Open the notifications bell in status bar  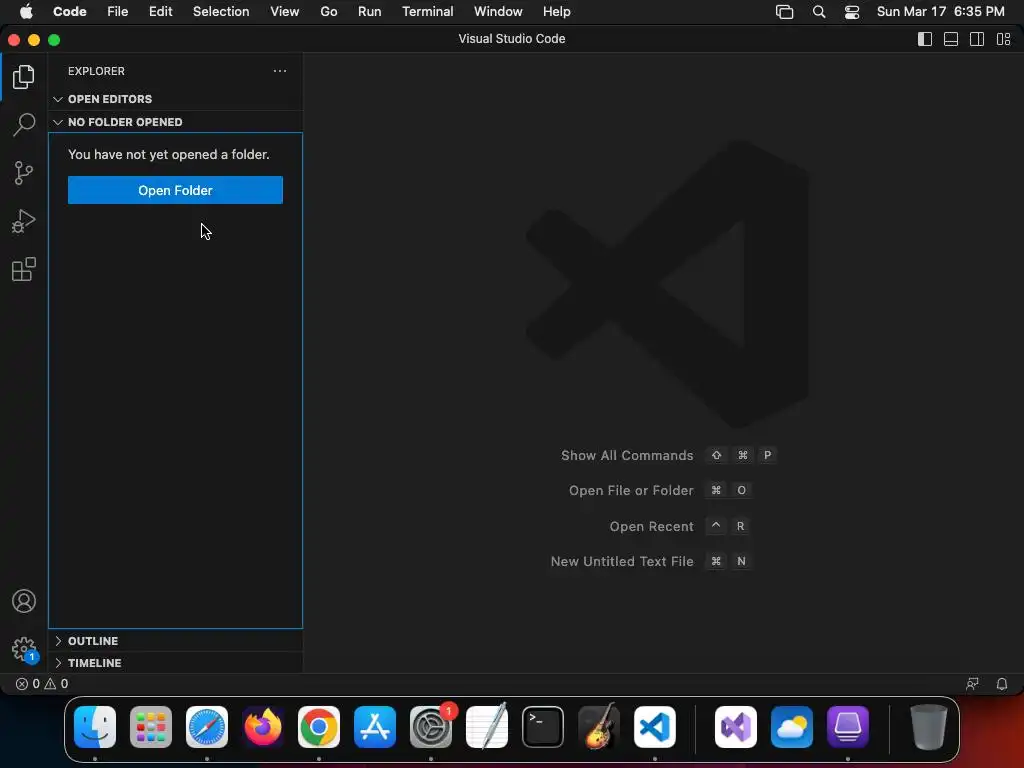coord(1002,684)
